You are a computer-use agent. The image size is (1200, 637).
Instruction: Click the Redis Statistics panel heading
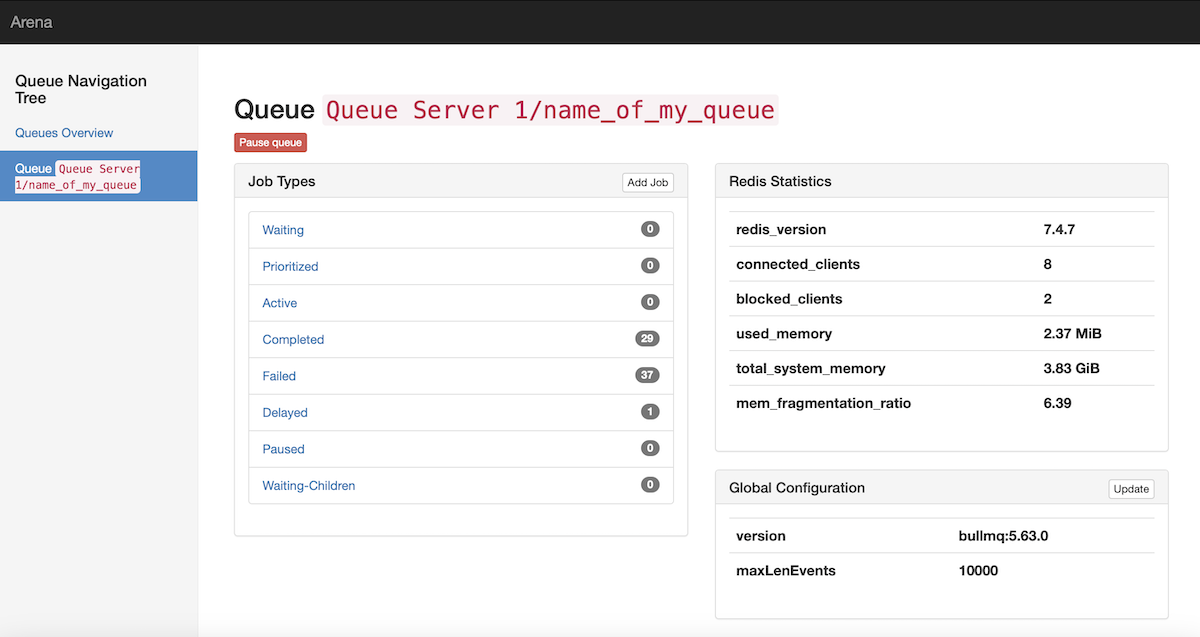pos(780,182)
